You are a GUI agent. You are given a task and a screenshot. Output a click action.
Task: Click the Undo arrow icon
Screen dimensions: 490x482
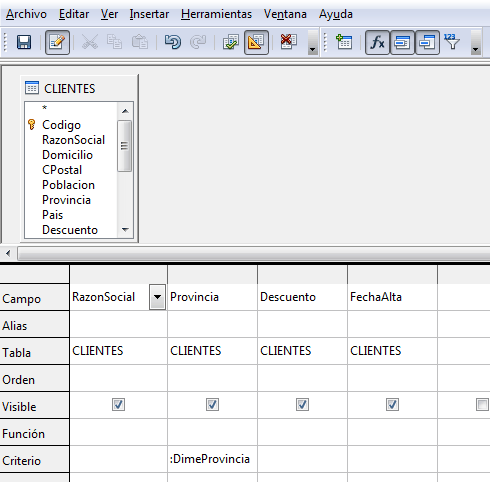click(173, 42)
